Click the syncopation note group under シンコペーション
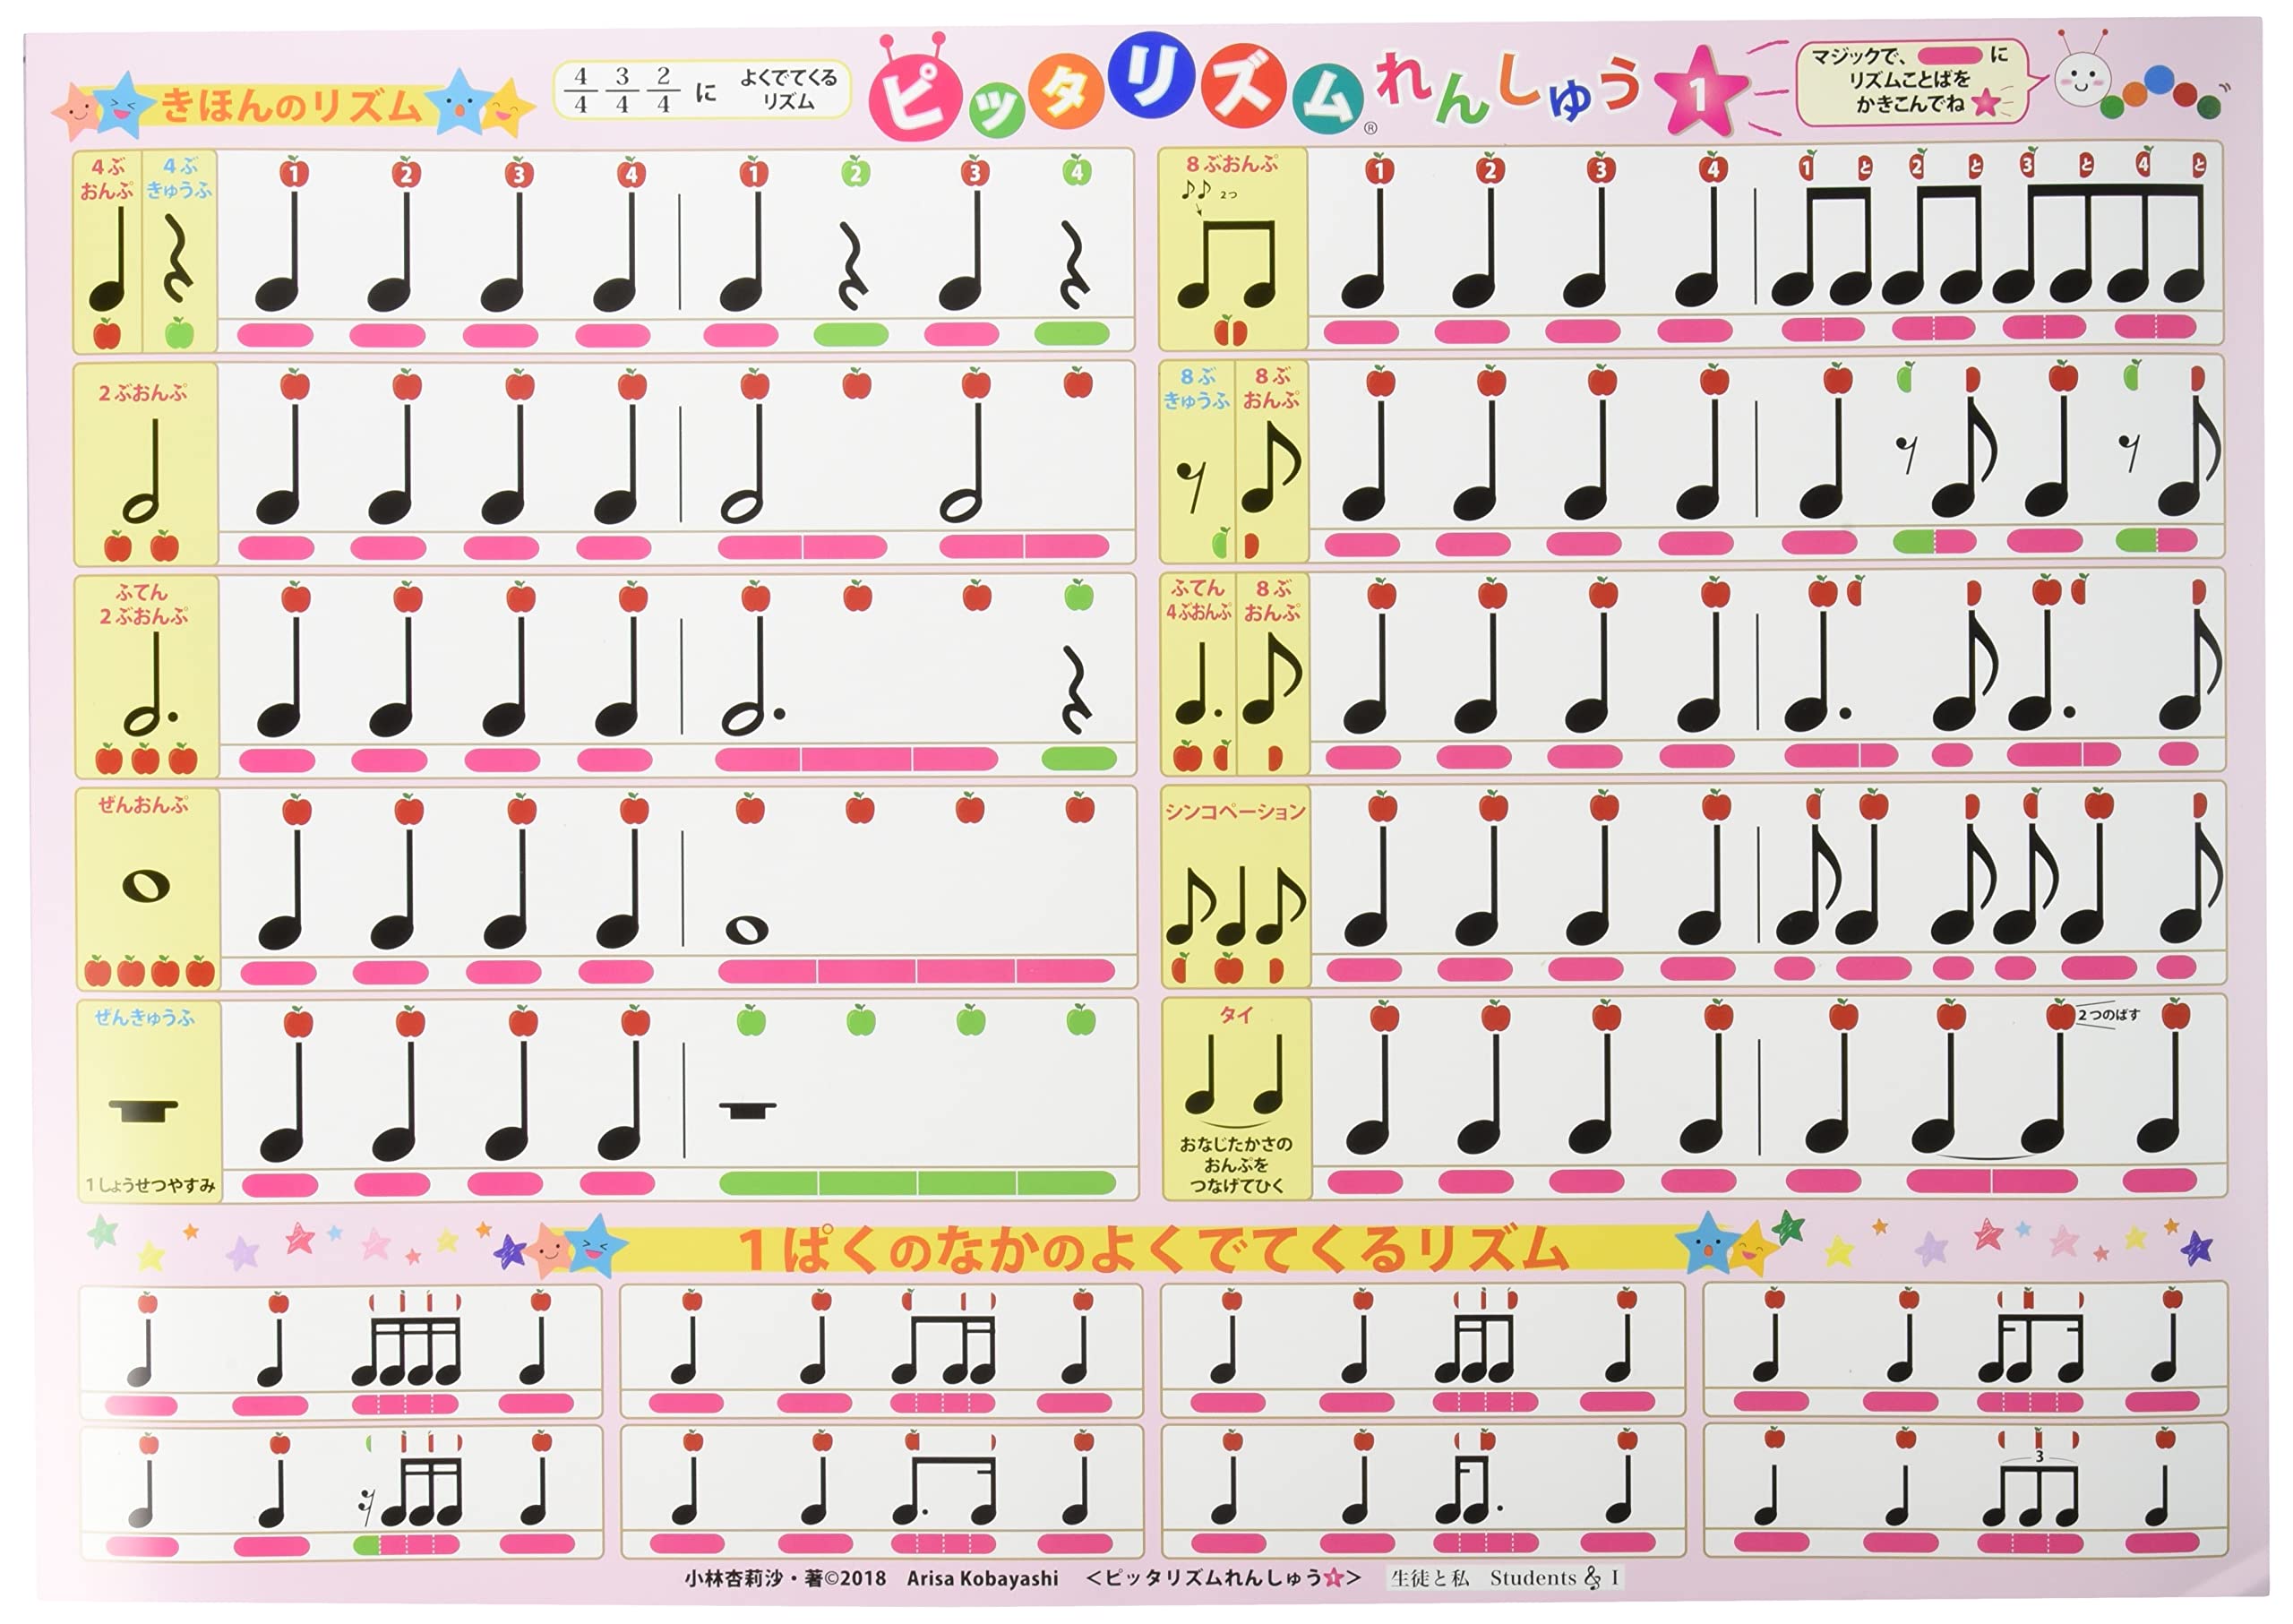The image size is (2293, 1624). click(x=1235, y=905)
